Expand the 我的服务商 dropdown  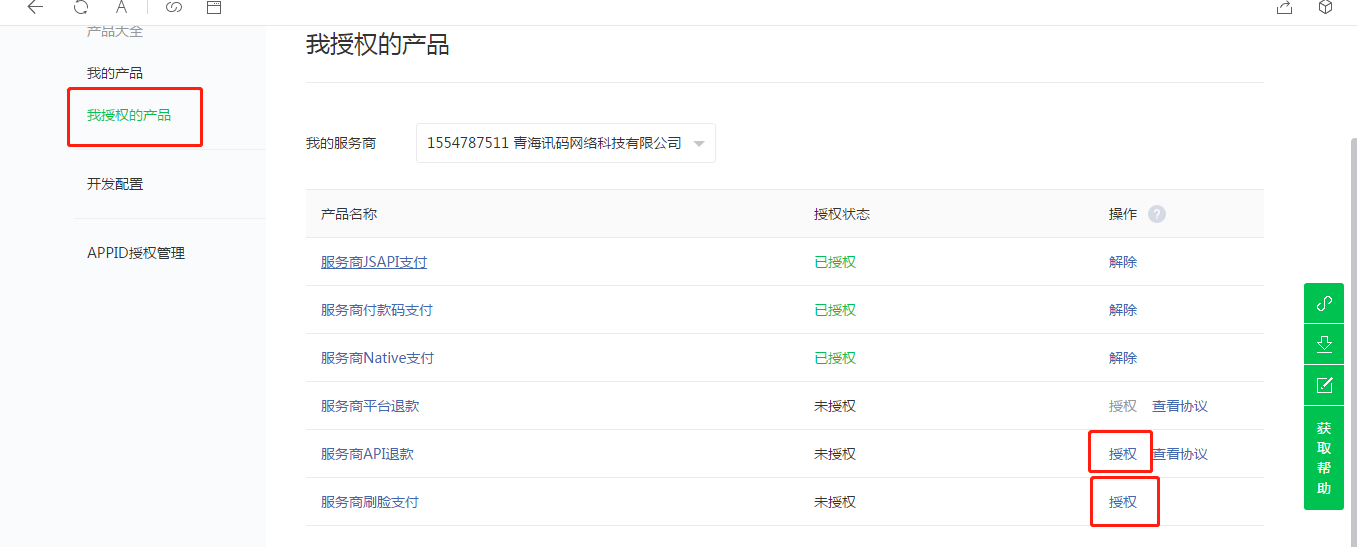(566, 143)
